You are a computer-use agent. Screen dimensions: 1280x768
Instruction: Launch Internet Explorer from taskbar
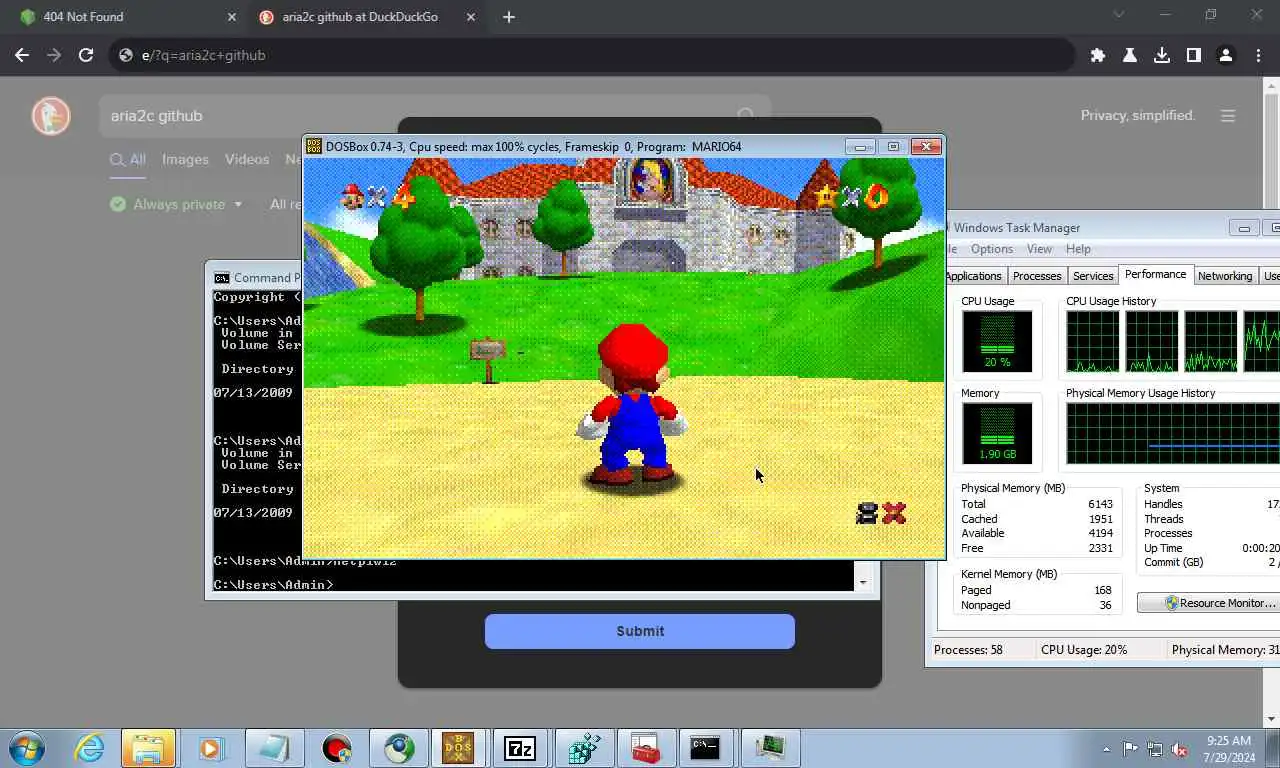89,748
